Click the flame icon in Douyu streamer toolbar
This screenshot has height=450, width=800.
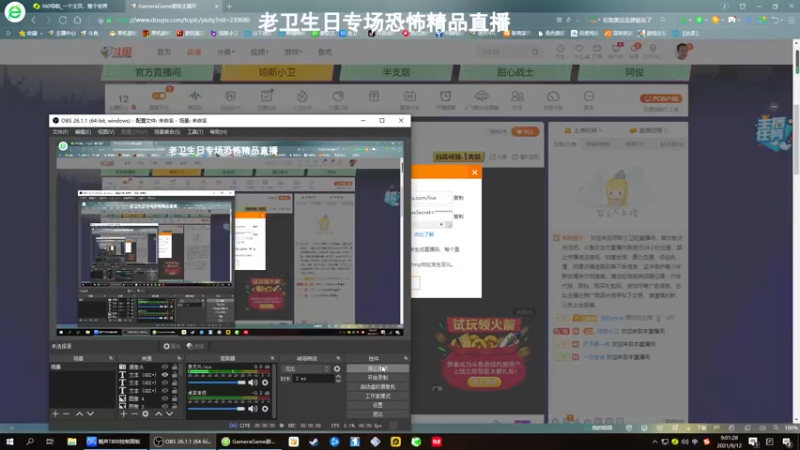302,98
